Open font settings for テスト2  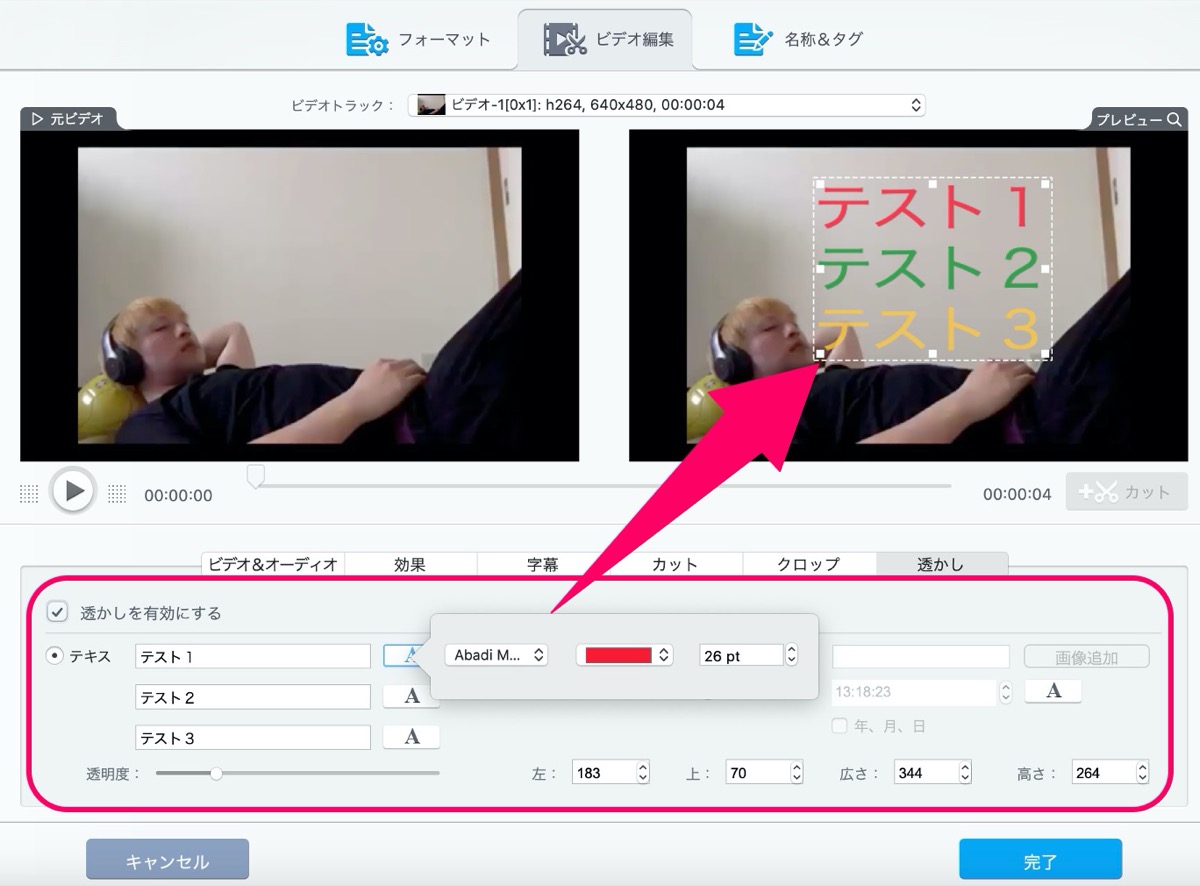click(411, 697)
